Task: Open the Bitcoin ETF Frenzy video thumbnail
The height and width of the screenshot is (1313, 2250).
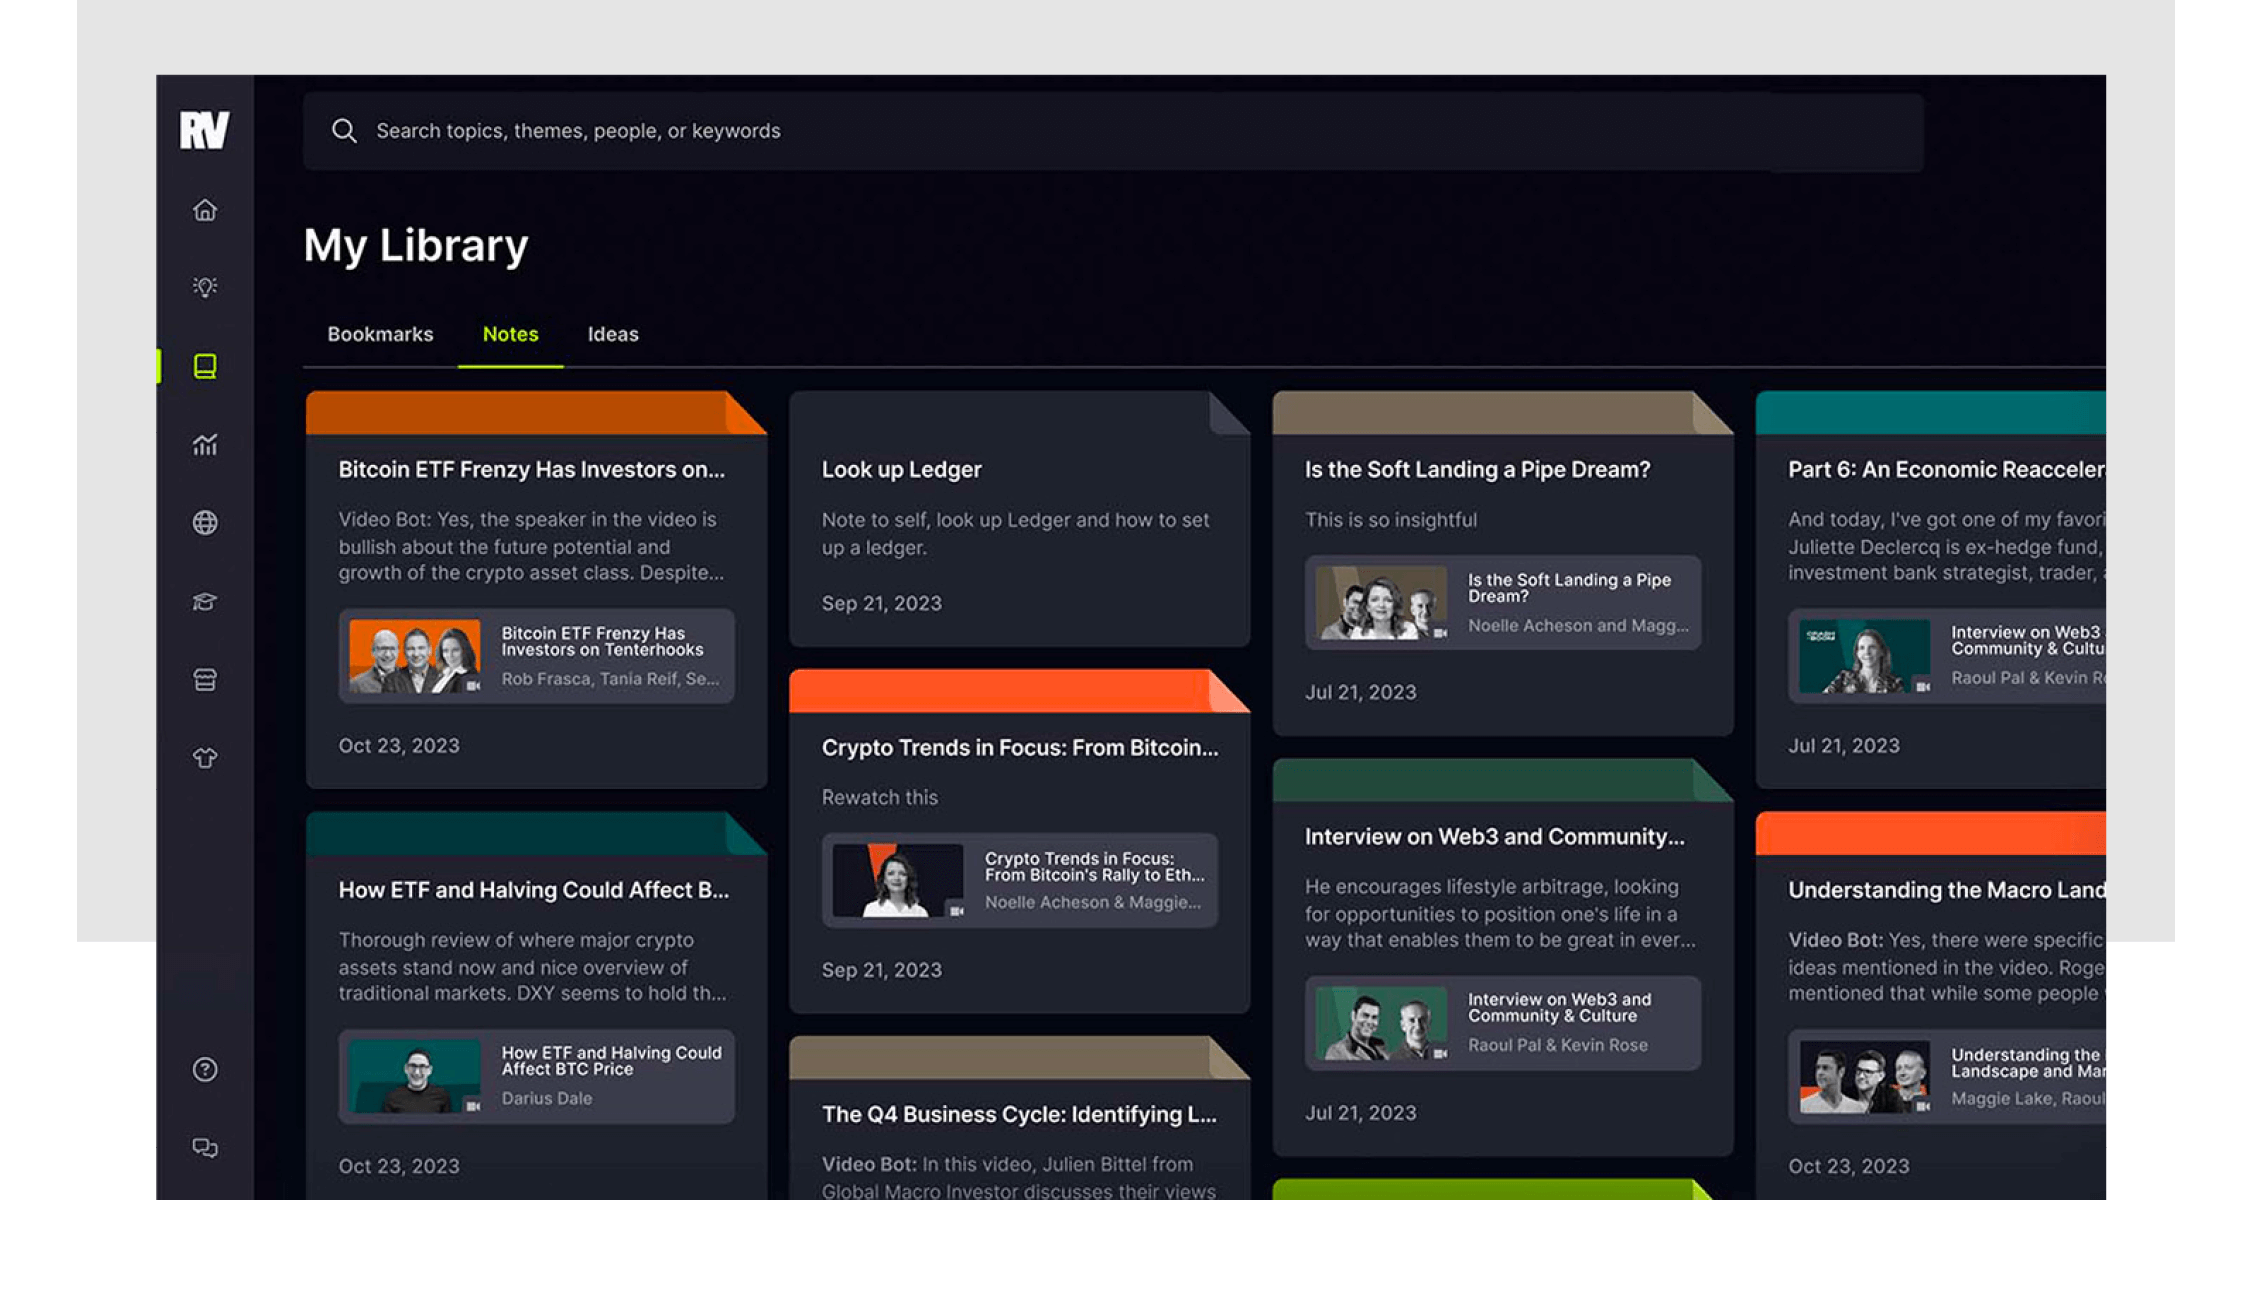Action: pyautogui.click(x=414, y=656)
